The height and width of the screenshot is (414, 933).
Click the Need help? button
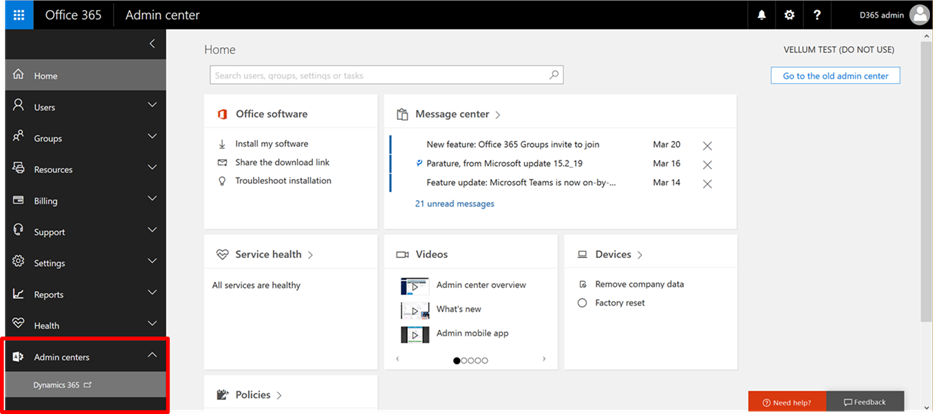tap(787, 402)
